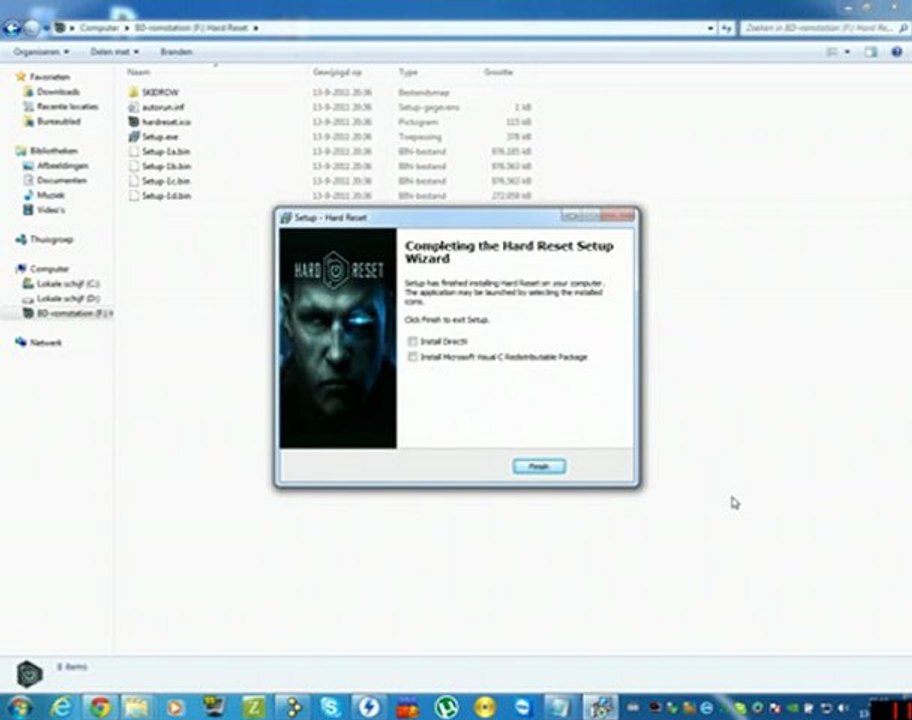The height and width of the screenshot is (720, 912).
Task: Open Video's library in the sidebar
Action: (51, 210)
